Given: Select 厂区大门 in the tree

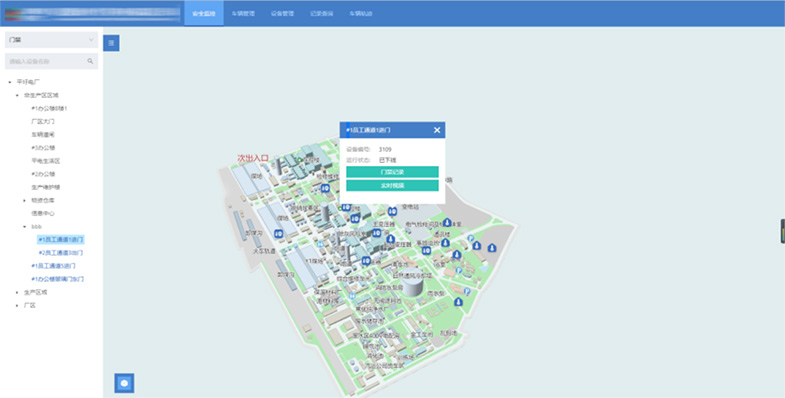Looking at the screenshot, I should (x=43, y=122).
